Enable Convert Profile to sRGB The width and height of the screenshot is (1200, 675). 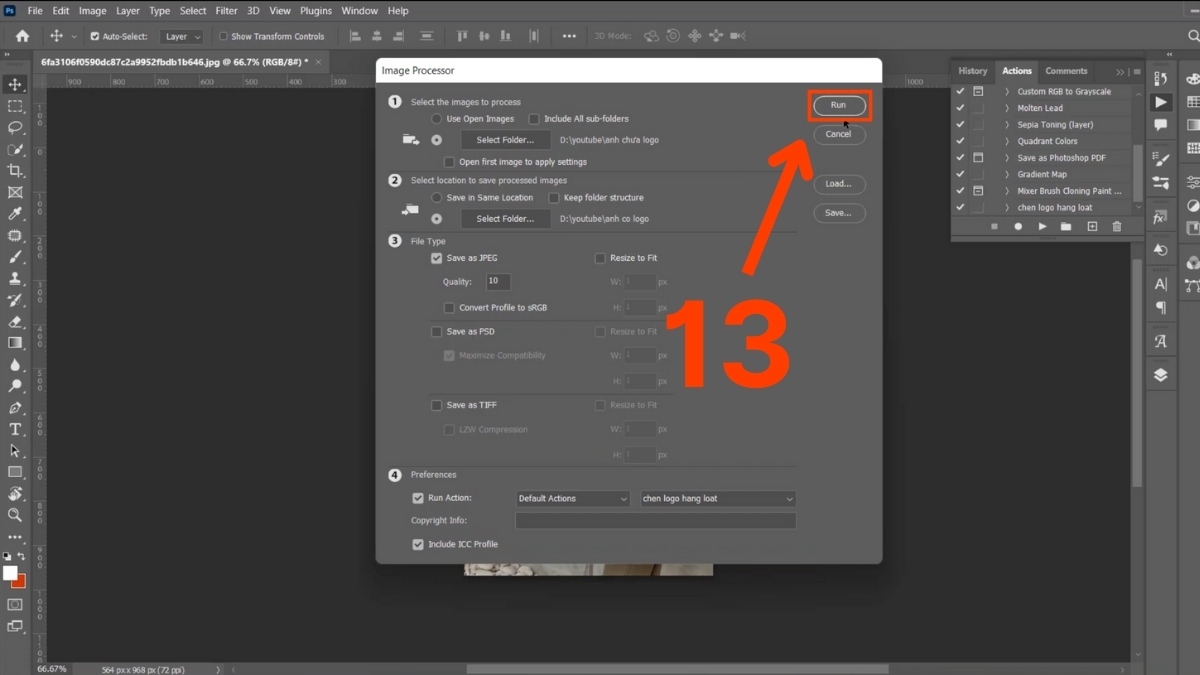pyautogui.click(x=449, y=308)
